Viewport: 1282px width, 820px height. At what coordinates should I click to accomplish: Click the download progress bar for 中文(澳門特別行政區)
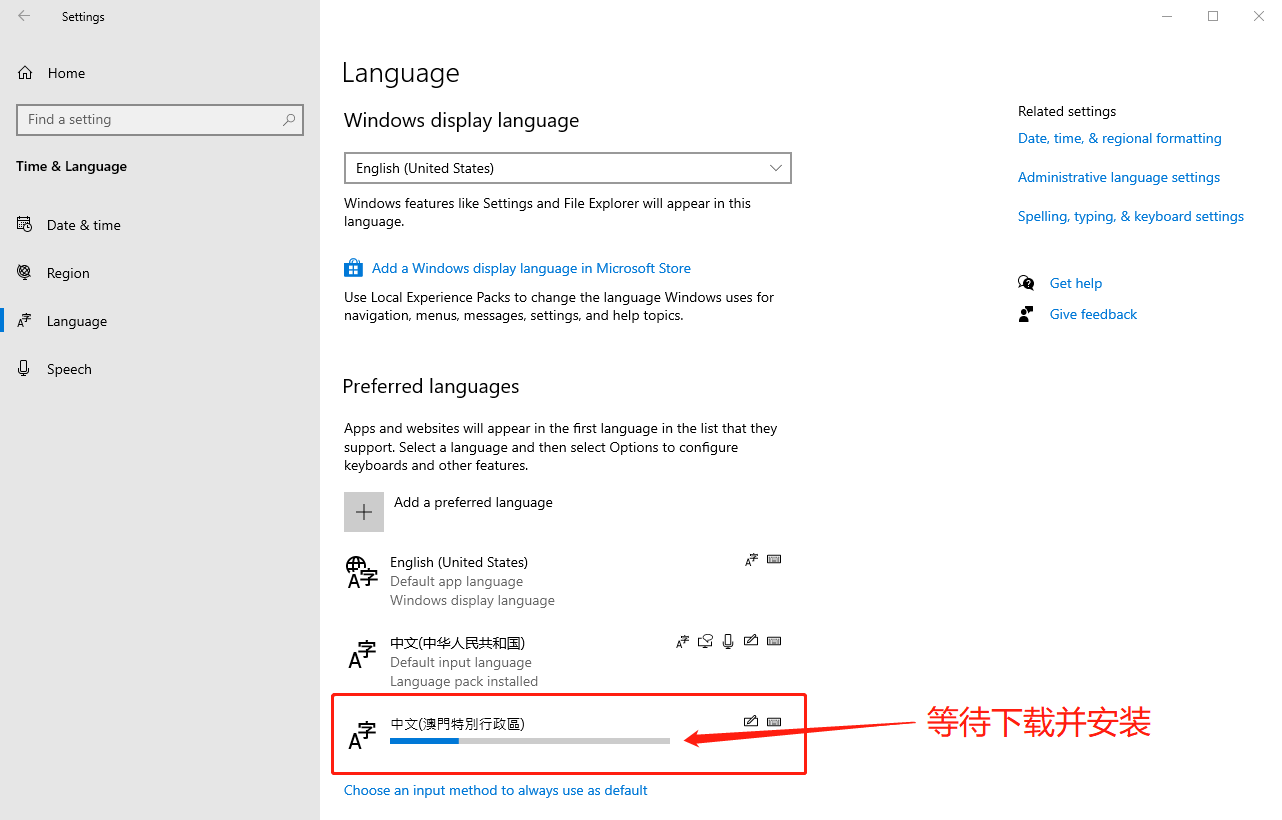(x=530, y=741)
